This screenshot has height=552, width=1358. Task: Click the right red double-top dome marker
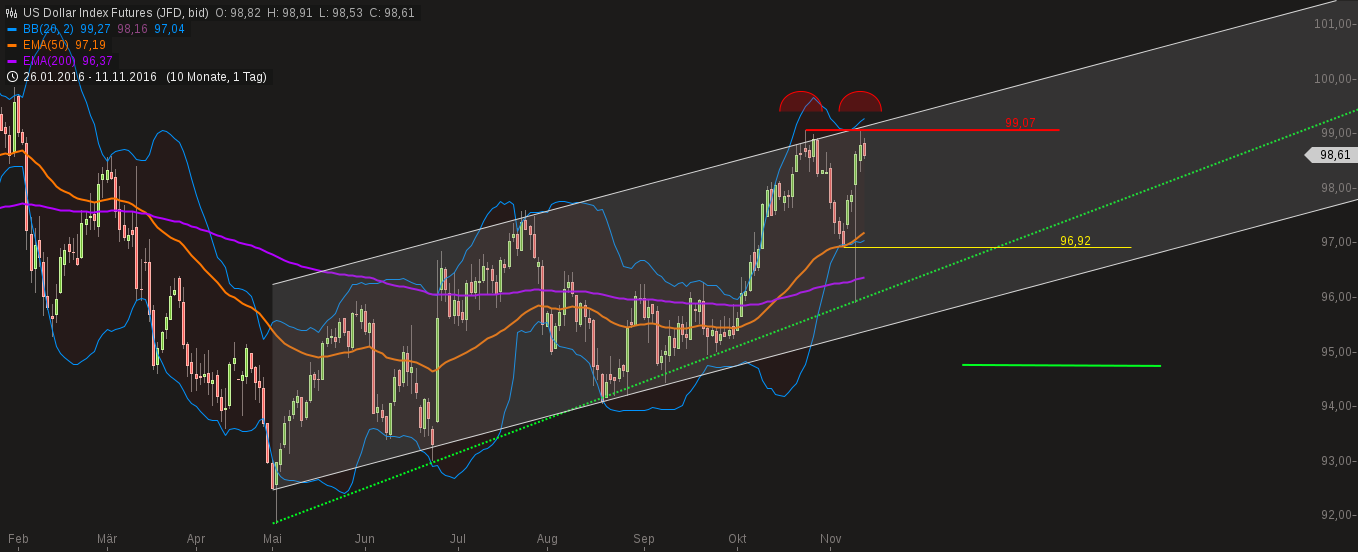[x=860, y=100]
